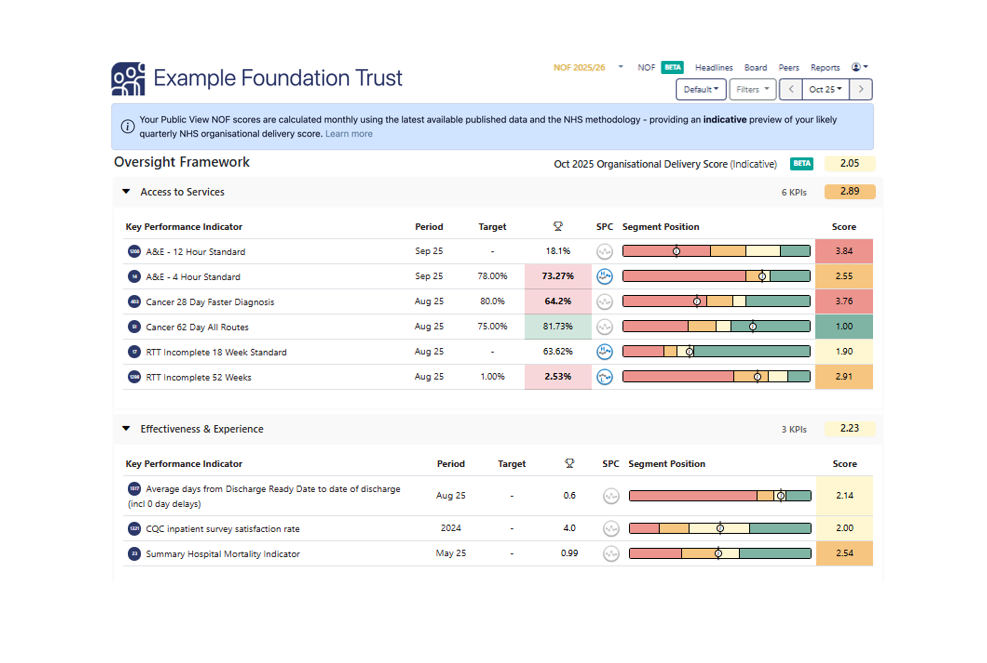987x663 pixels.
Task: Collapse the Access to Services section
Action: point(126,192)
